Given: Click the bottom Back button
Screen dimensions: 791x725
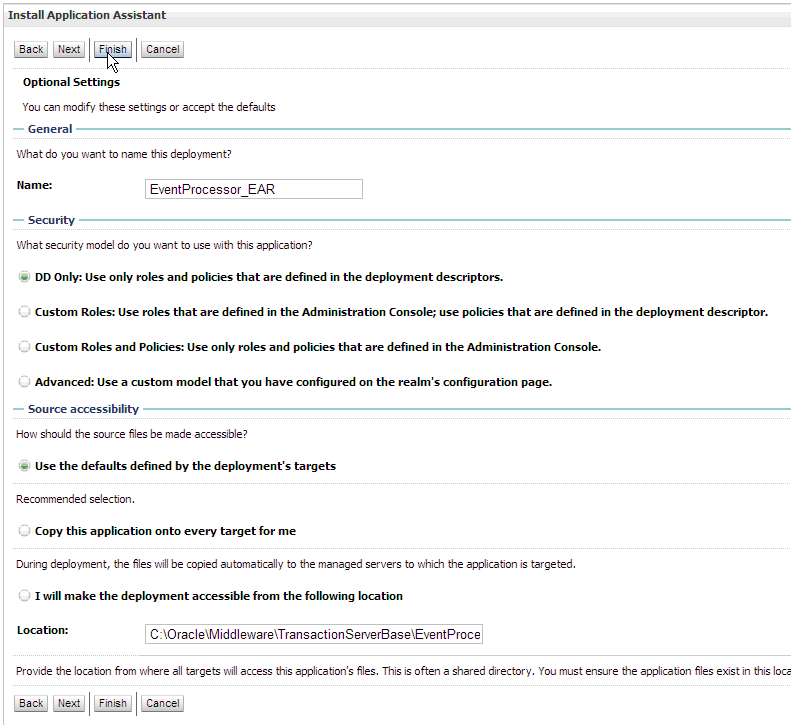Looking at the screenshot, I should pos(31,703).
